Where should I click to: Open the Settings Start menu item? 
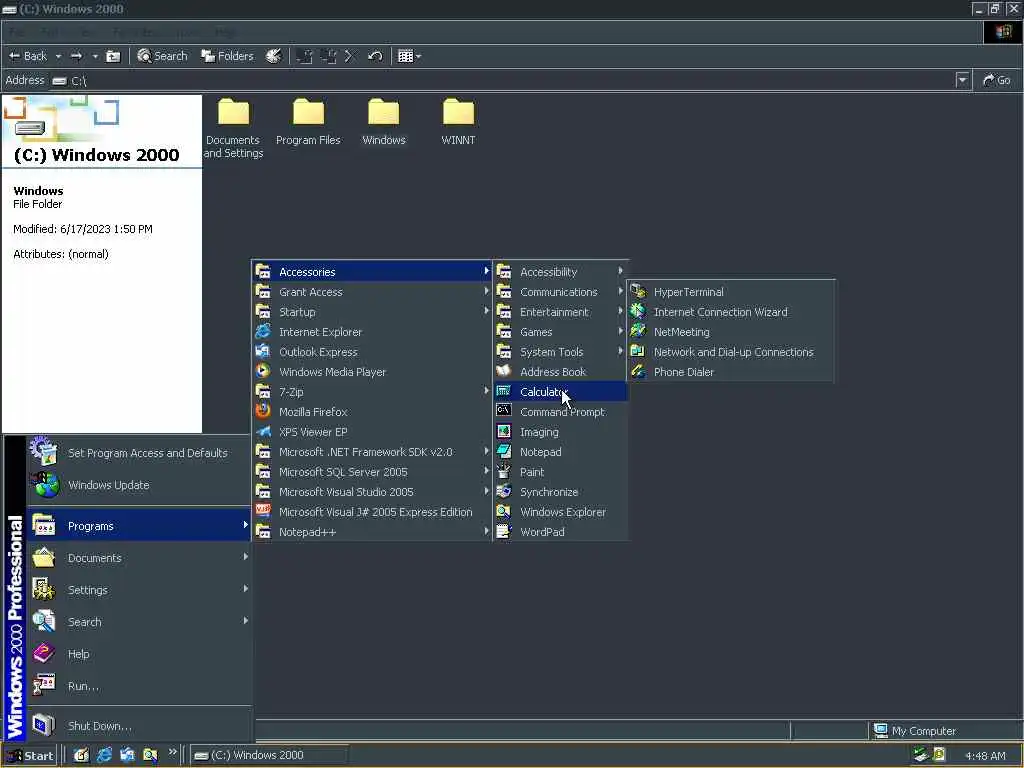pyautogui.click(x=139, y=590)
